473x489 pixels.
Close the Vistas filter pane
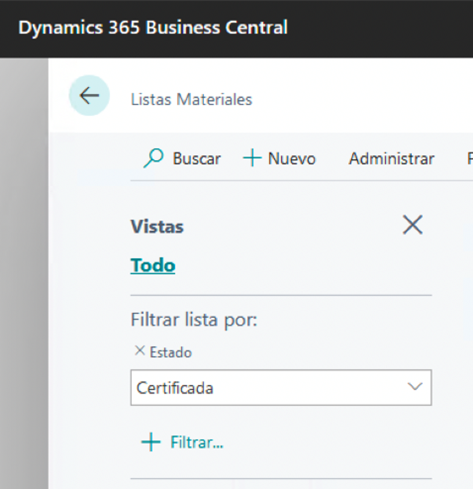point(413,225)
